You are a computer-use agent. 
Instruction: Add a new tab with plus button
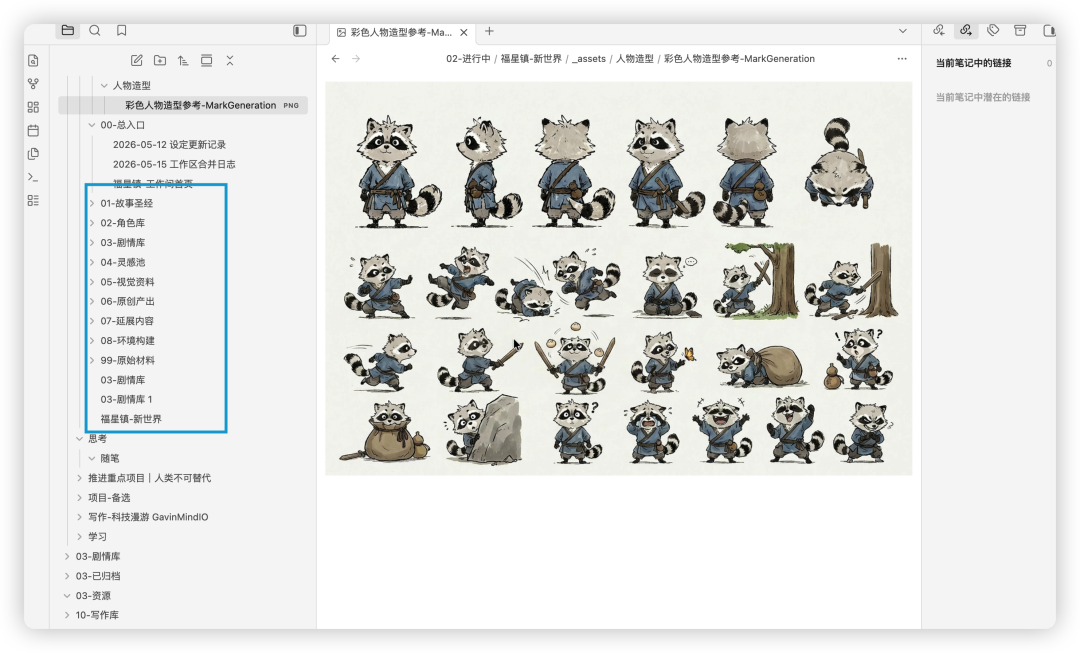pos(489,31)
